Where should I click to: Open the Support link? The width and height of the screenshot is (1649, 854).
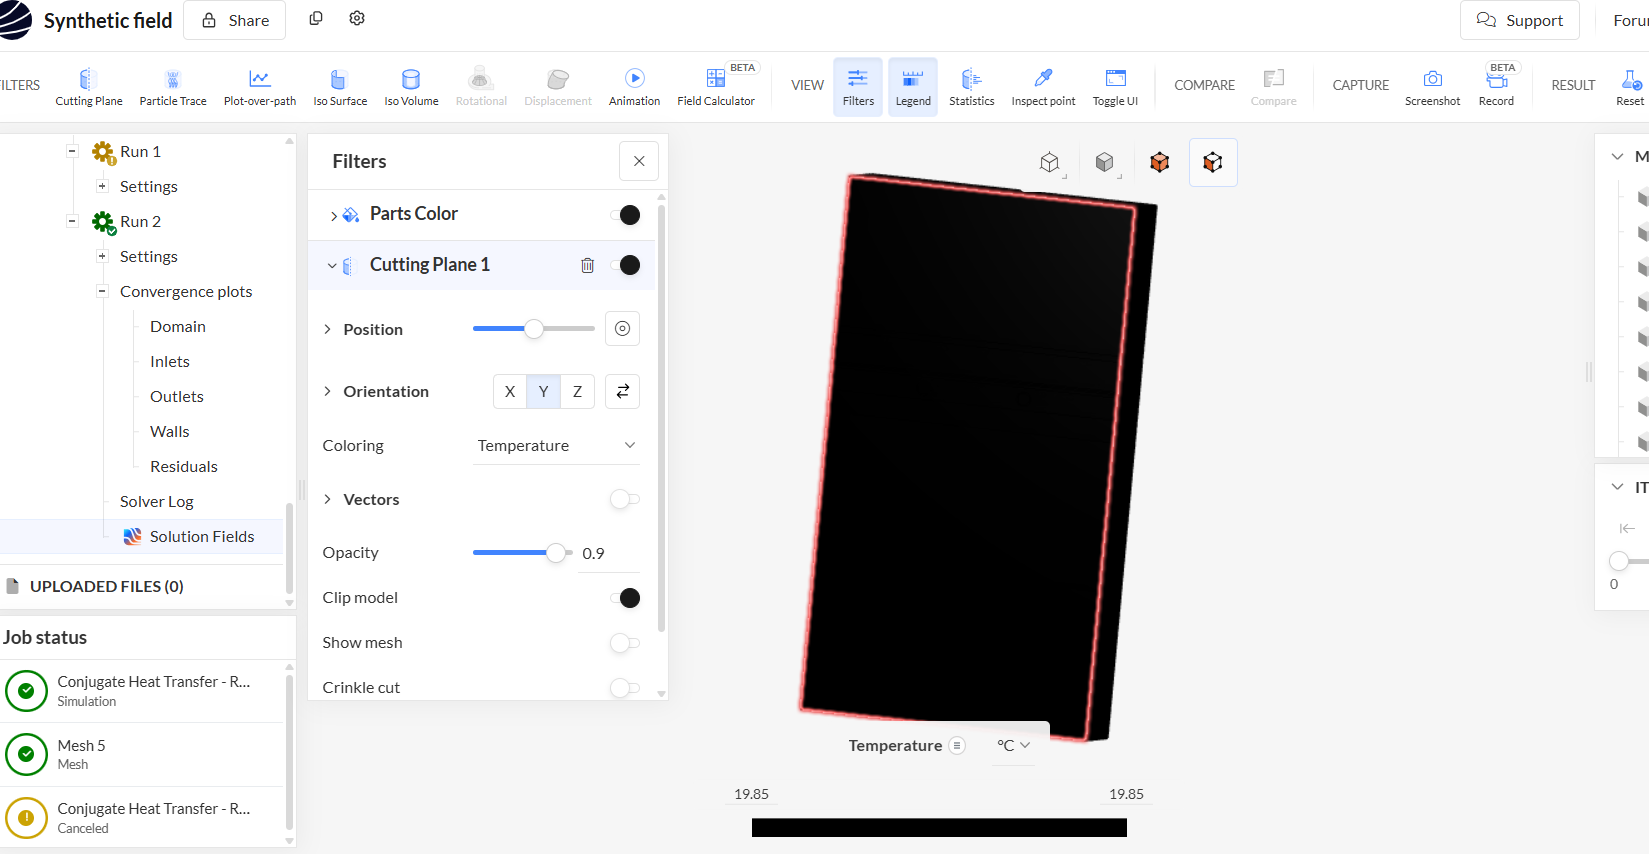tap(1519, 20)
